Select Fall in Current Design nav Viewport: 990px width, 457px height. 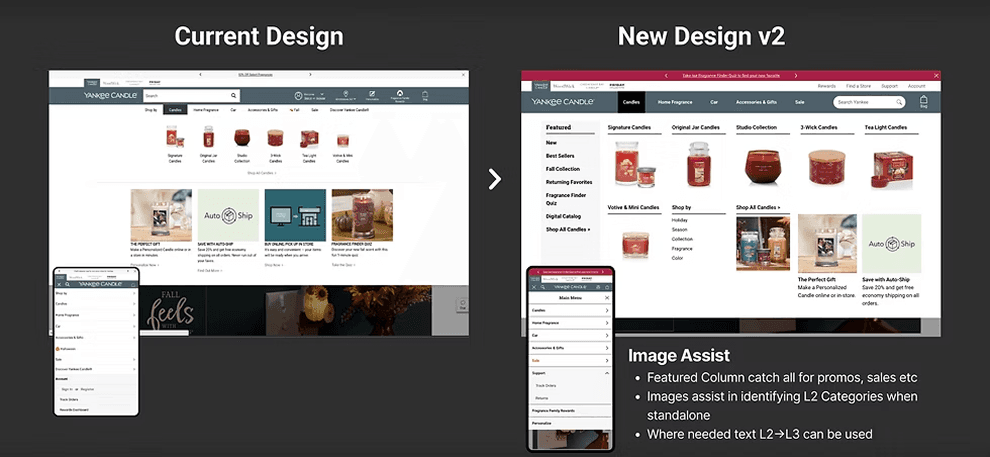[x=295, y=110]
